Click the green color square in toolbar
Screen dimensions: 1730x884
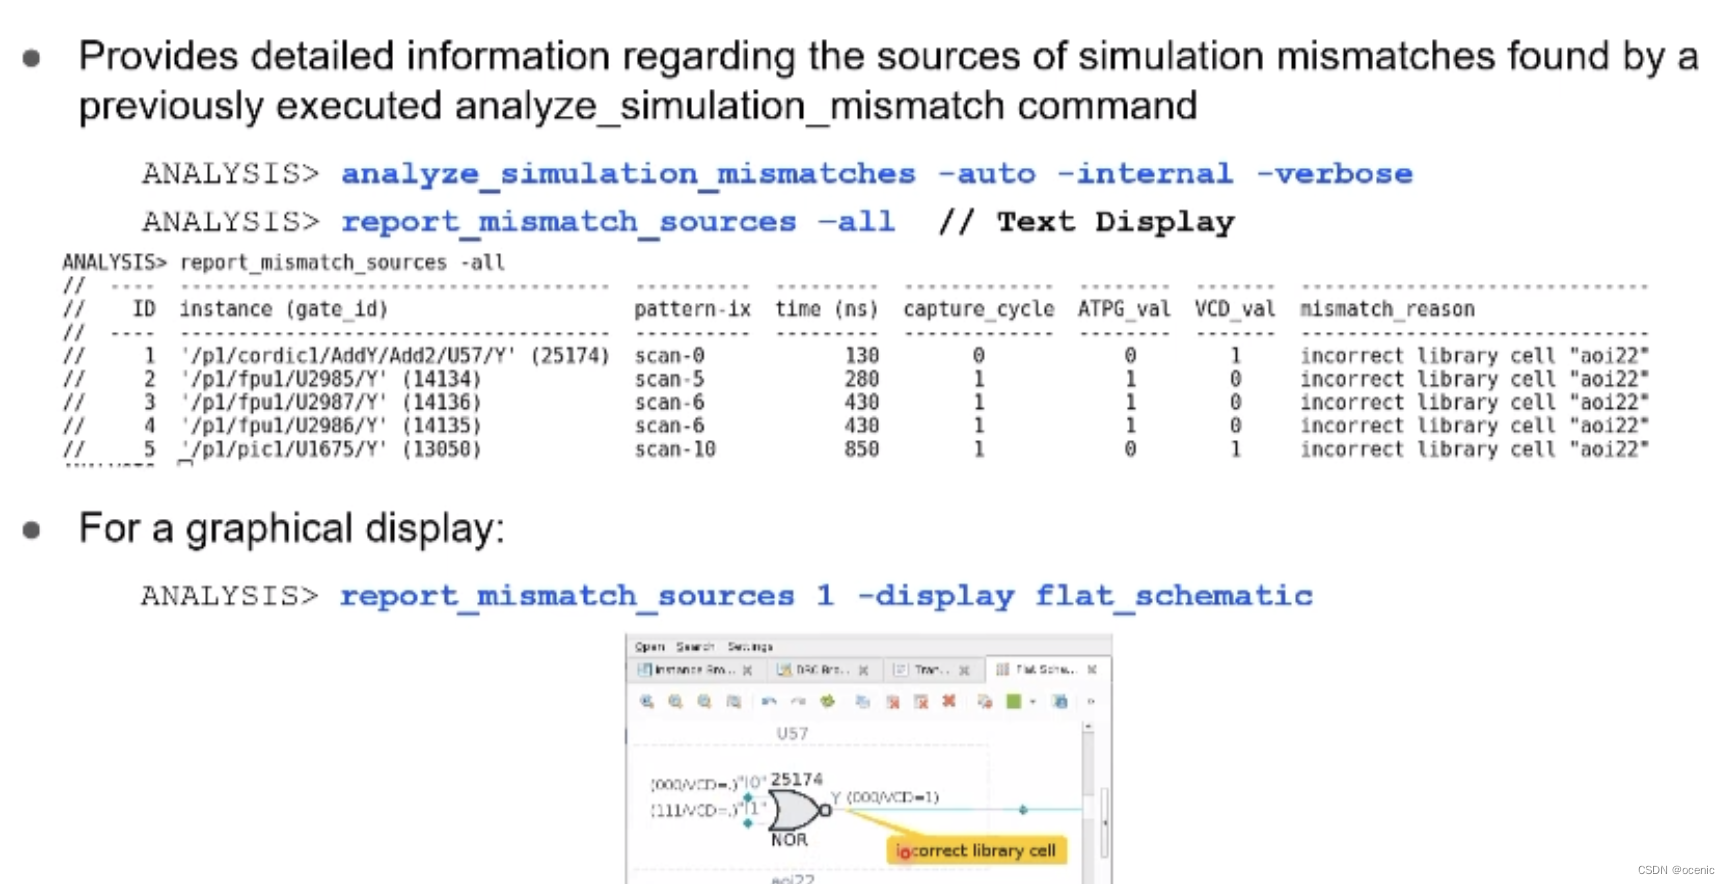pyautogui.click(x=1013, y=702)
